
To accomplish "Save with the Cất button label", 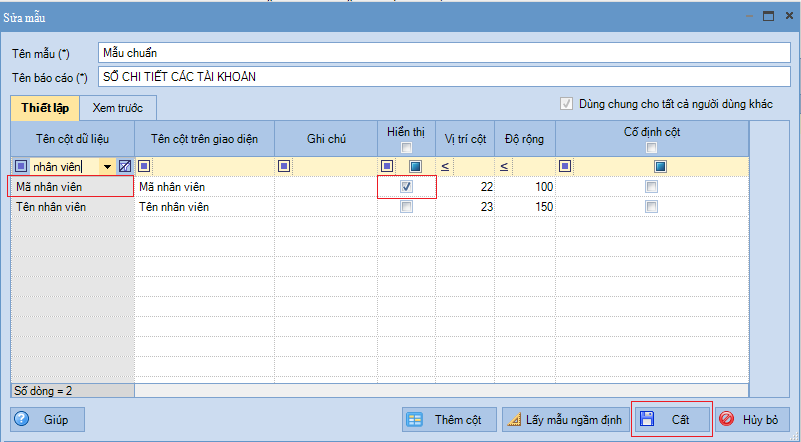I will coord(680,420).
